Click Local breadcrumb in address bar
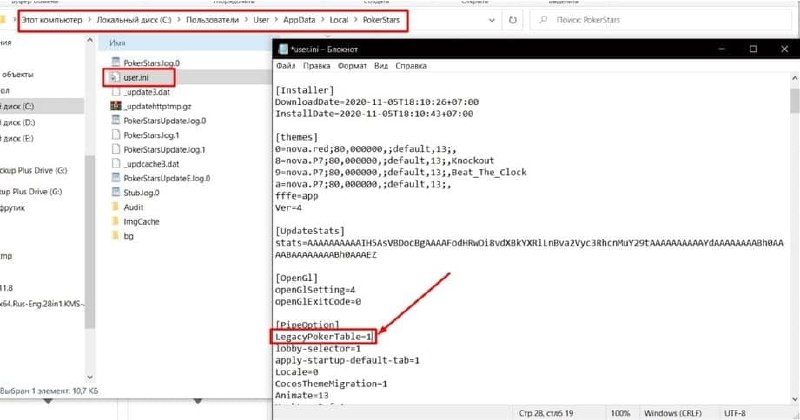The width and height of the screenshot is (800, 420). 339,20
